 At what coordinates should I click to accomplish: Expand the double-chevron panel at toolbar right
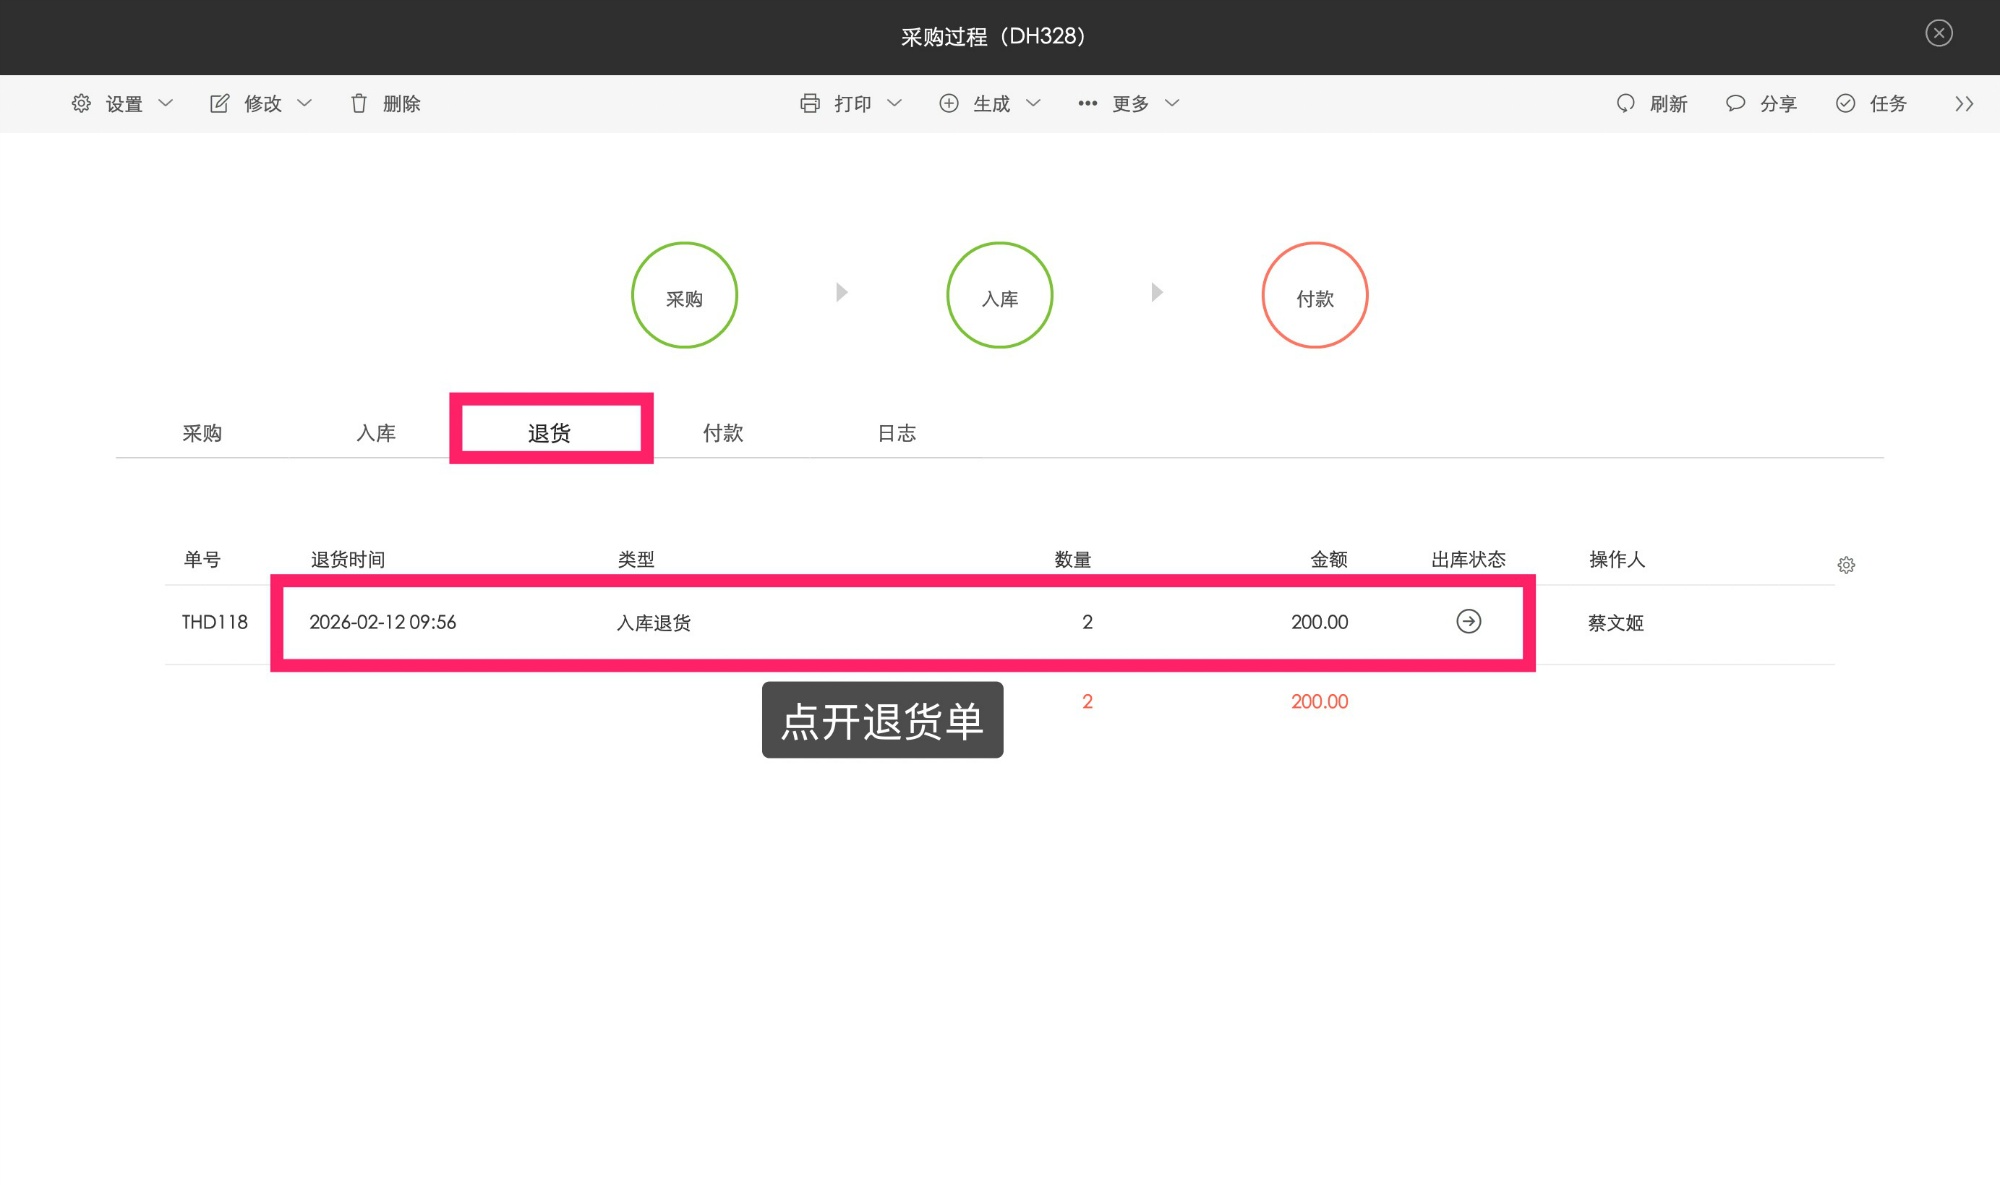(1964, 103)
